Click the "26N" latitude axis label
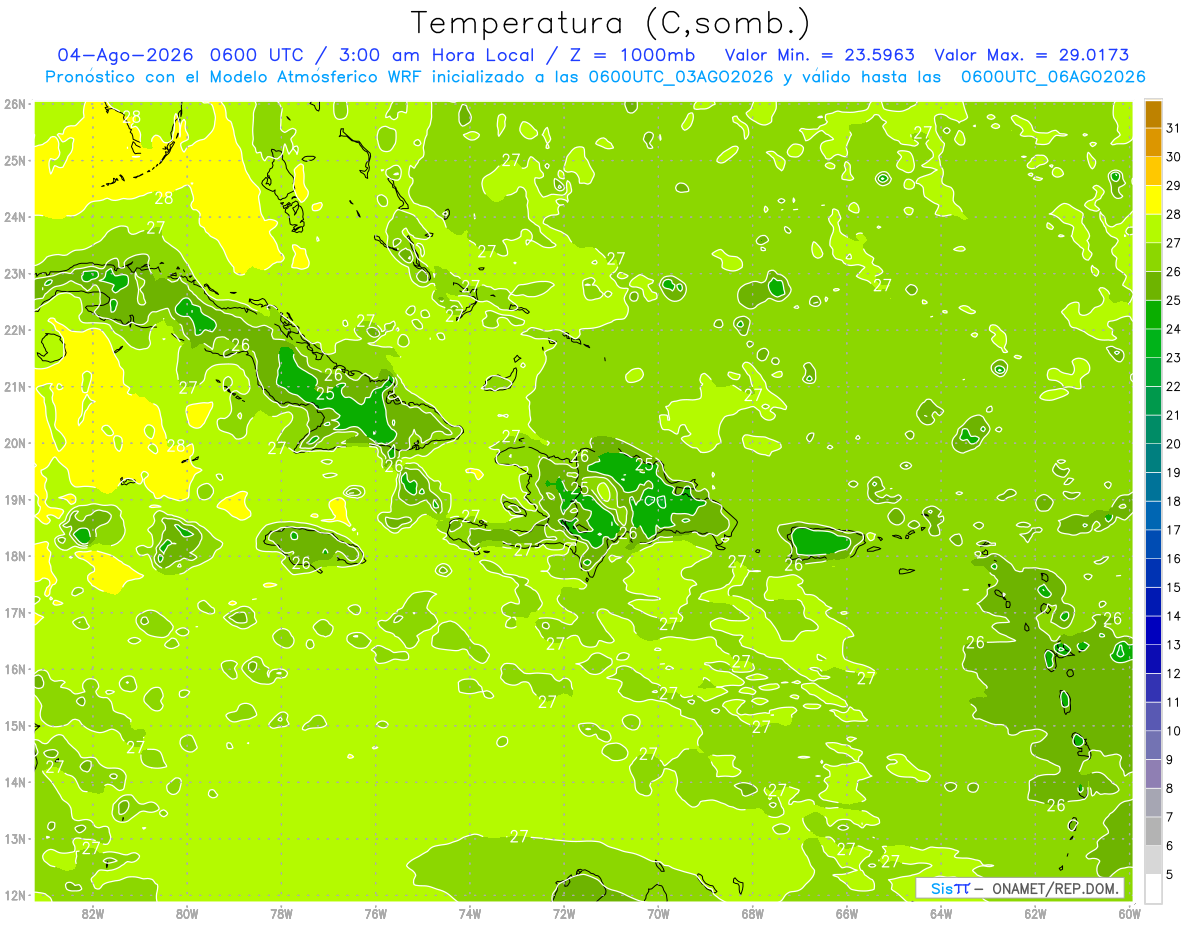Image resolution: width=1200 pixels, height=927 pixels. [x=15, y=104]
